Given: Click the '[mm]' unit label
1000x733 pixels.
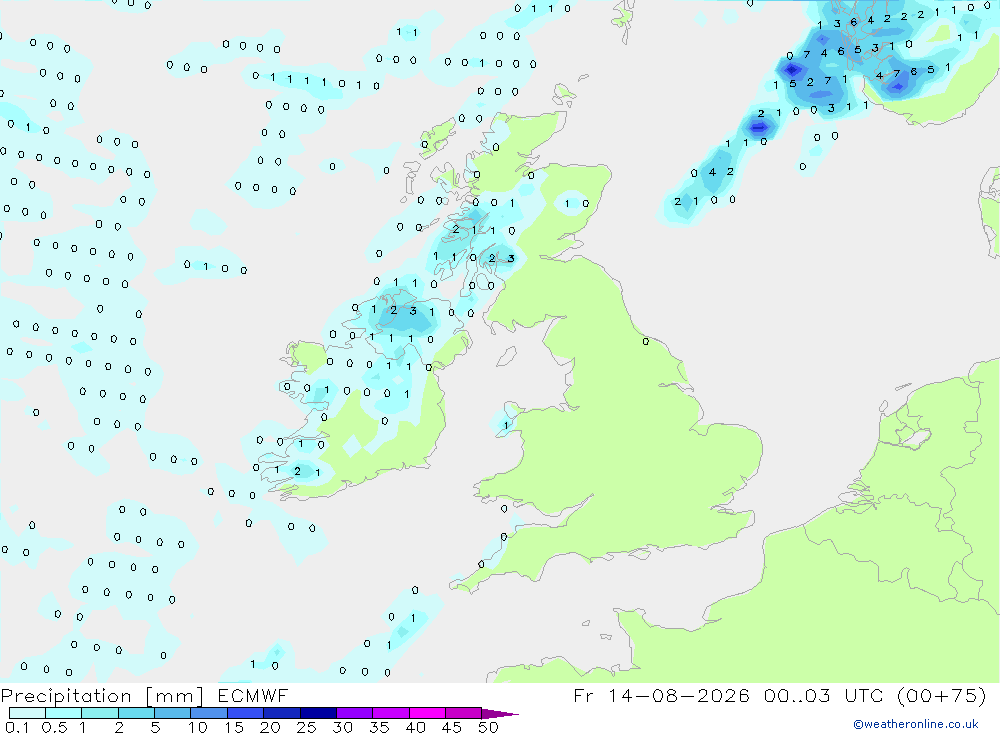Looking at the screenshot, I should [175, 696].
